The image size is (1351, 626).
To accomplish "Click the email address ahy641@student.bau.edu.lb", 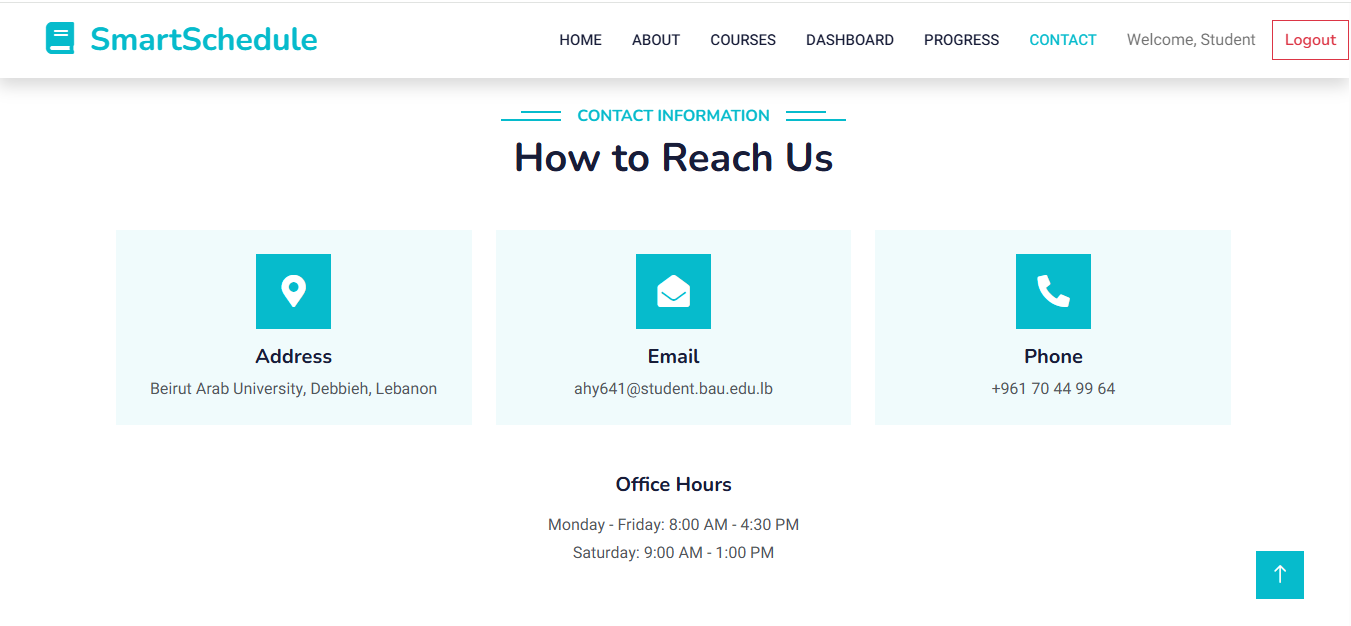I will click(673, 389).
